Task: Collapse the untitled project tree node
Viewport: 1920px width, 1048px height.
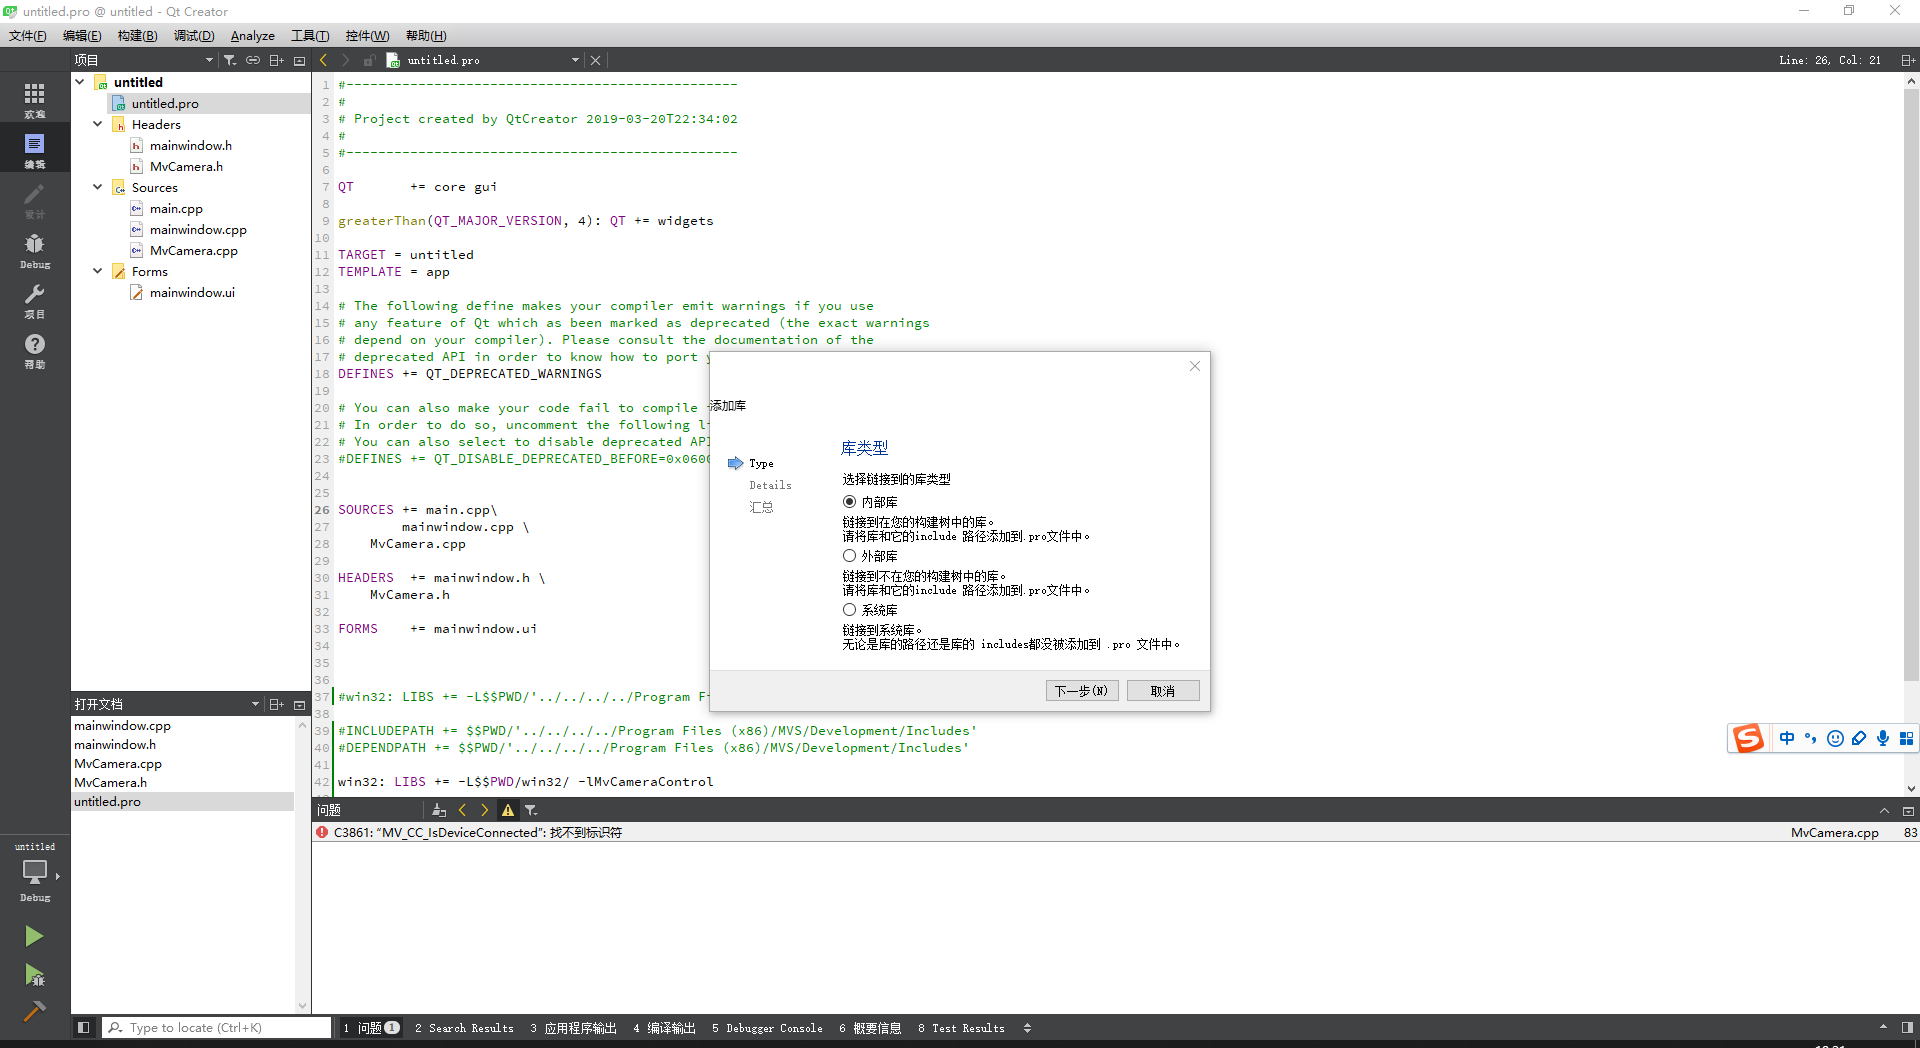Action: (x=80, y=82)
